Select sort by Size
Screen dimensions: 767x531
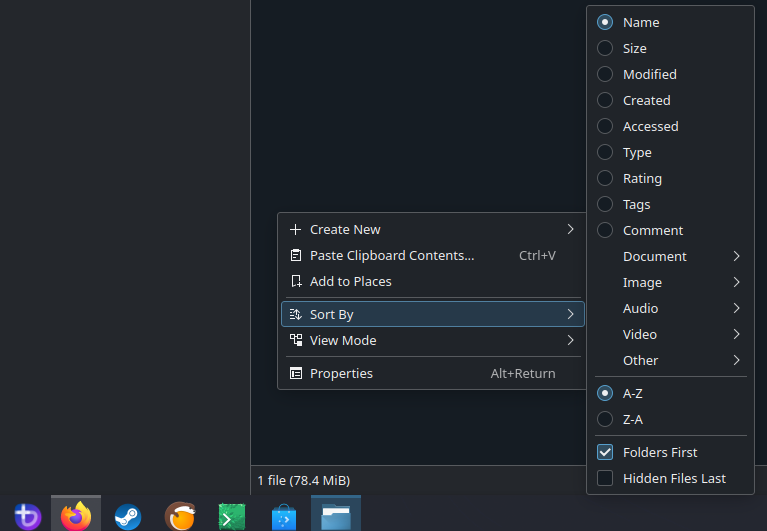(670, 48)
